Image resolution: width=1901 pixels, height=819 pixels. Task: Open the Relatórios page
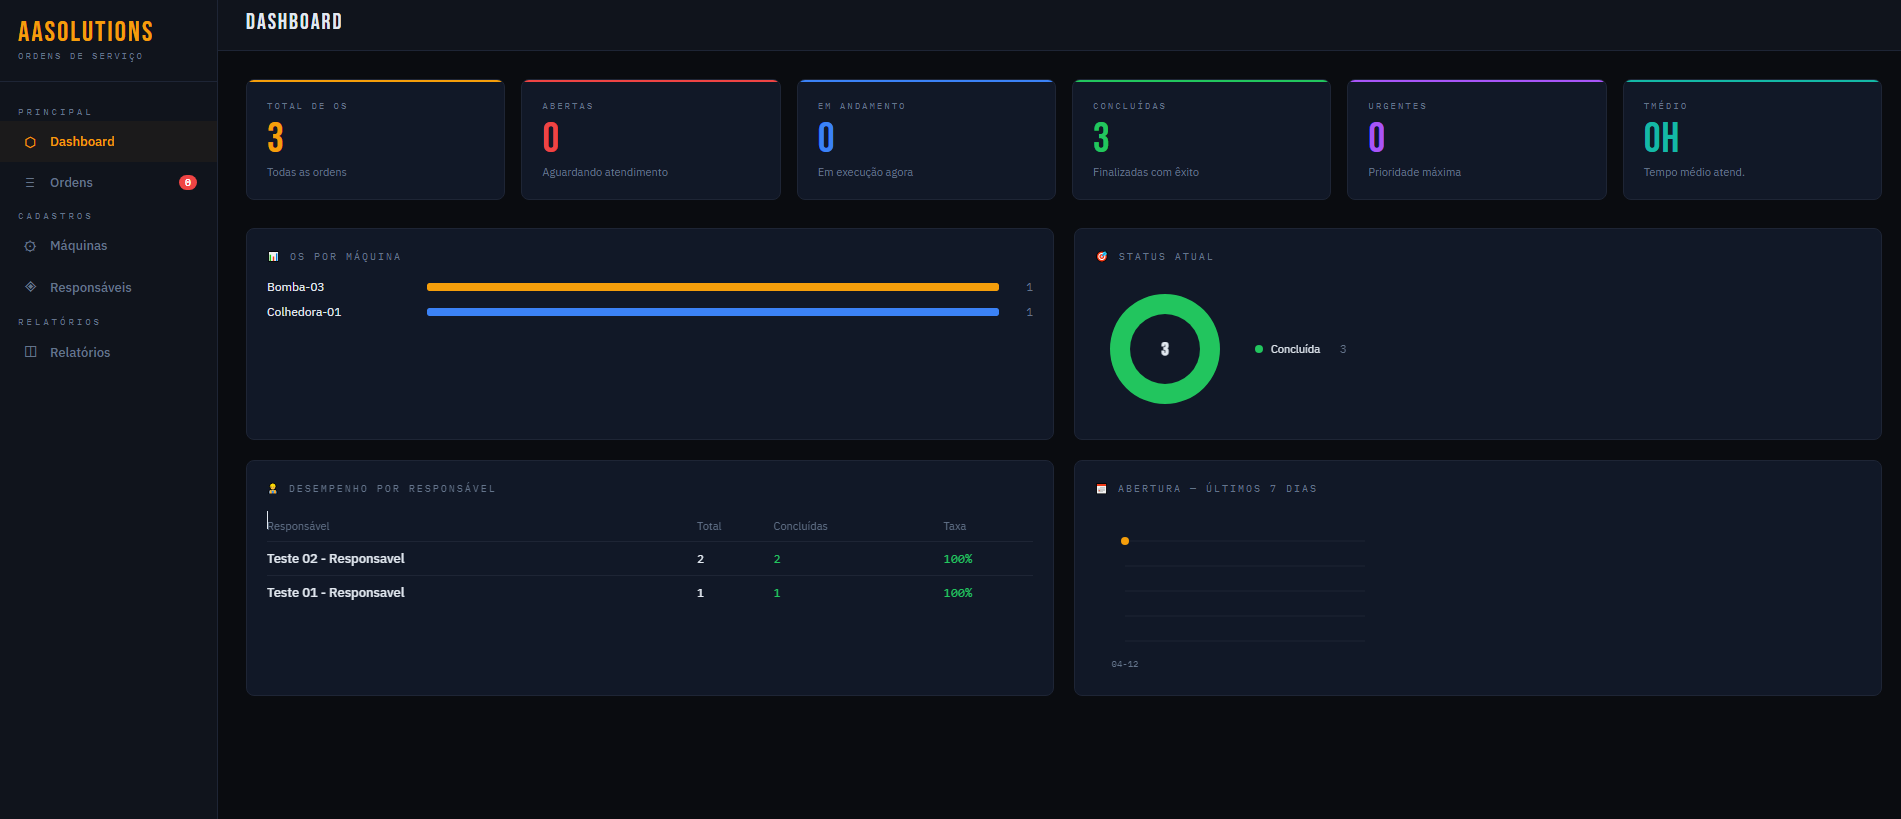point(108,352)
